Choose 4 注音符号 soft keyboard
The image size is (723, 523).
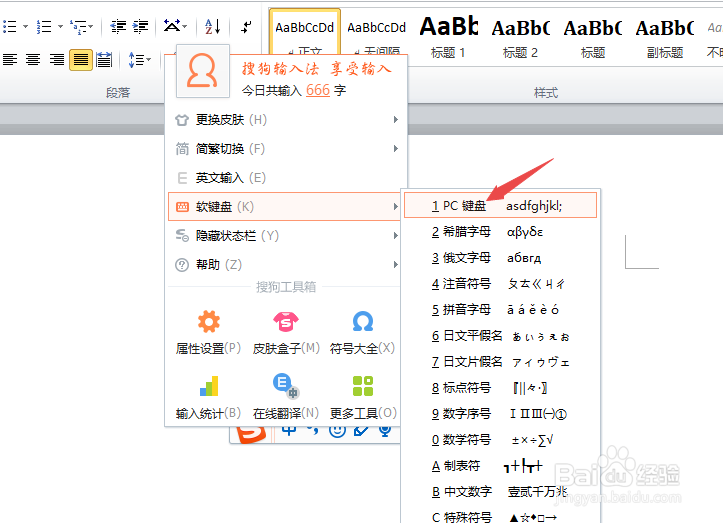(500, 284)
